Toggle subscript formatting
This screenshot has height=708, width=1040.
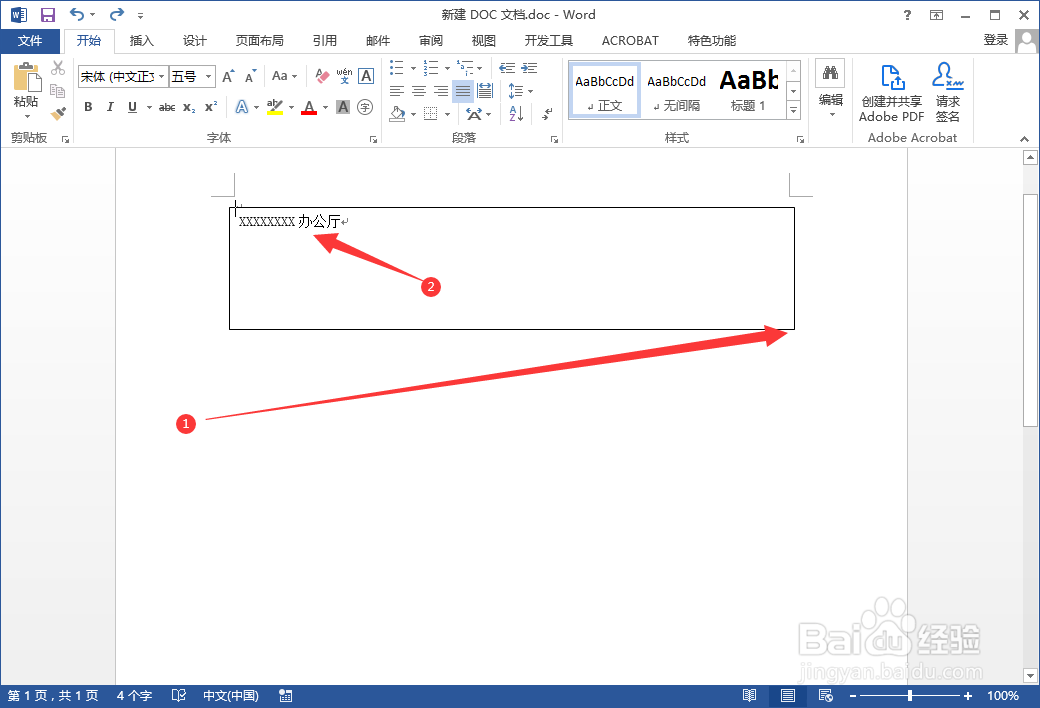(x=189, y=107)
